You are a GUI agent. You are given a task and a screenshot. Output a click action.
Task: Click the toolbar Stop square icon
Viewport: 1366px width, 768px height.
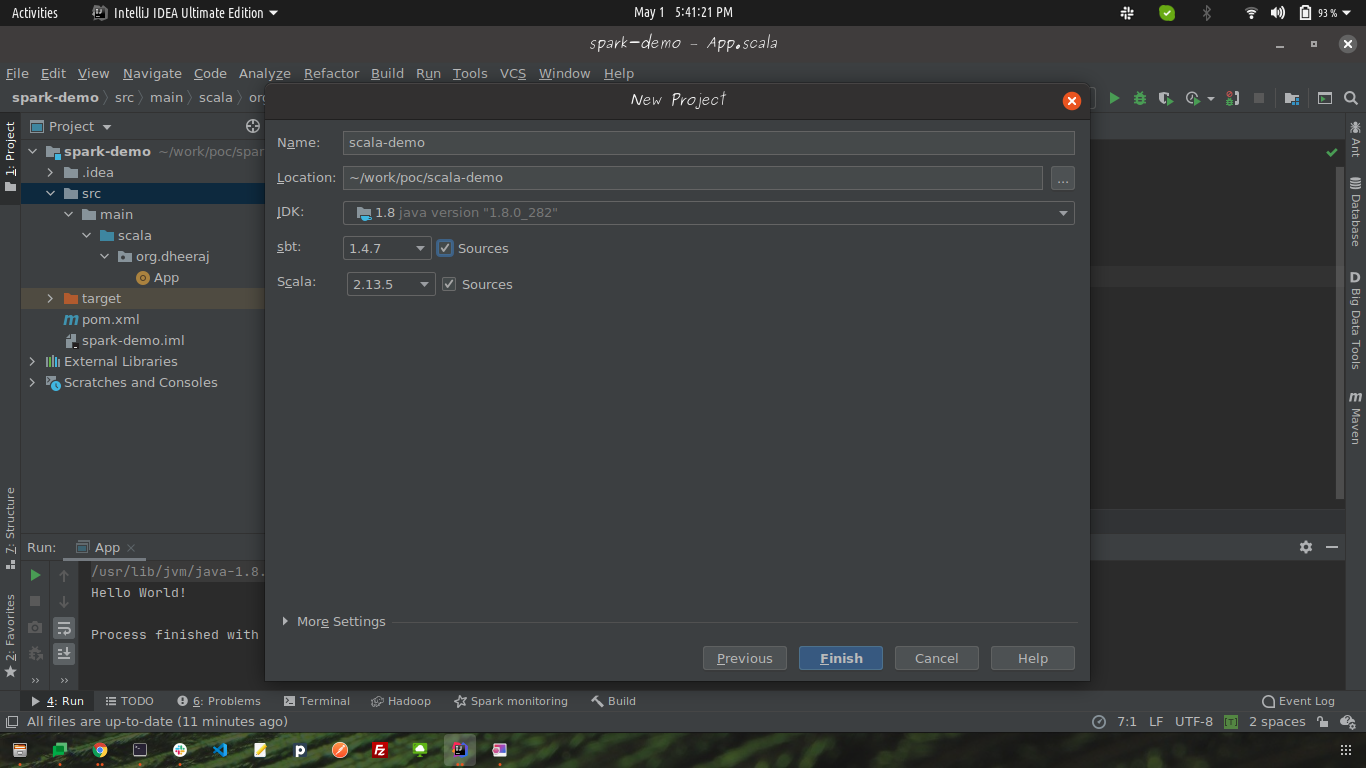(x=1259, y=98)
